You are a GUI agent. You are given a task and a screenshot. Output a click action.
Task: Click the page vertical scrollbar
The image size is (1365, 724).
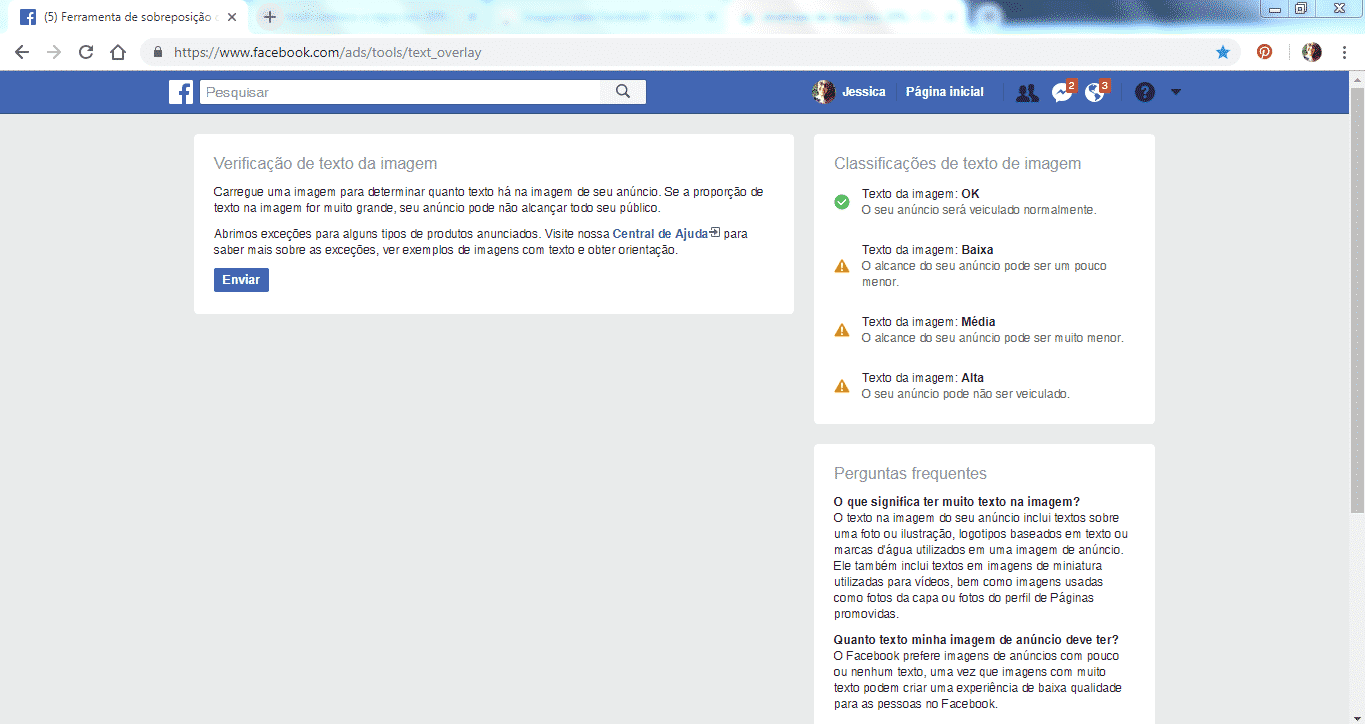(1357, 300)
